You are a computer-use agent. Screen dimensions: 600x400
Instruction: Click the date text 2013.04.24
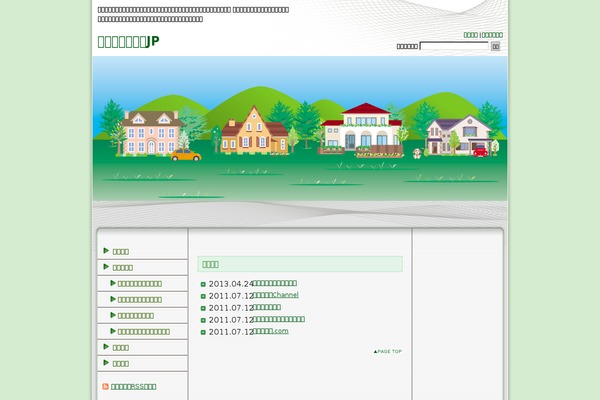231,284
